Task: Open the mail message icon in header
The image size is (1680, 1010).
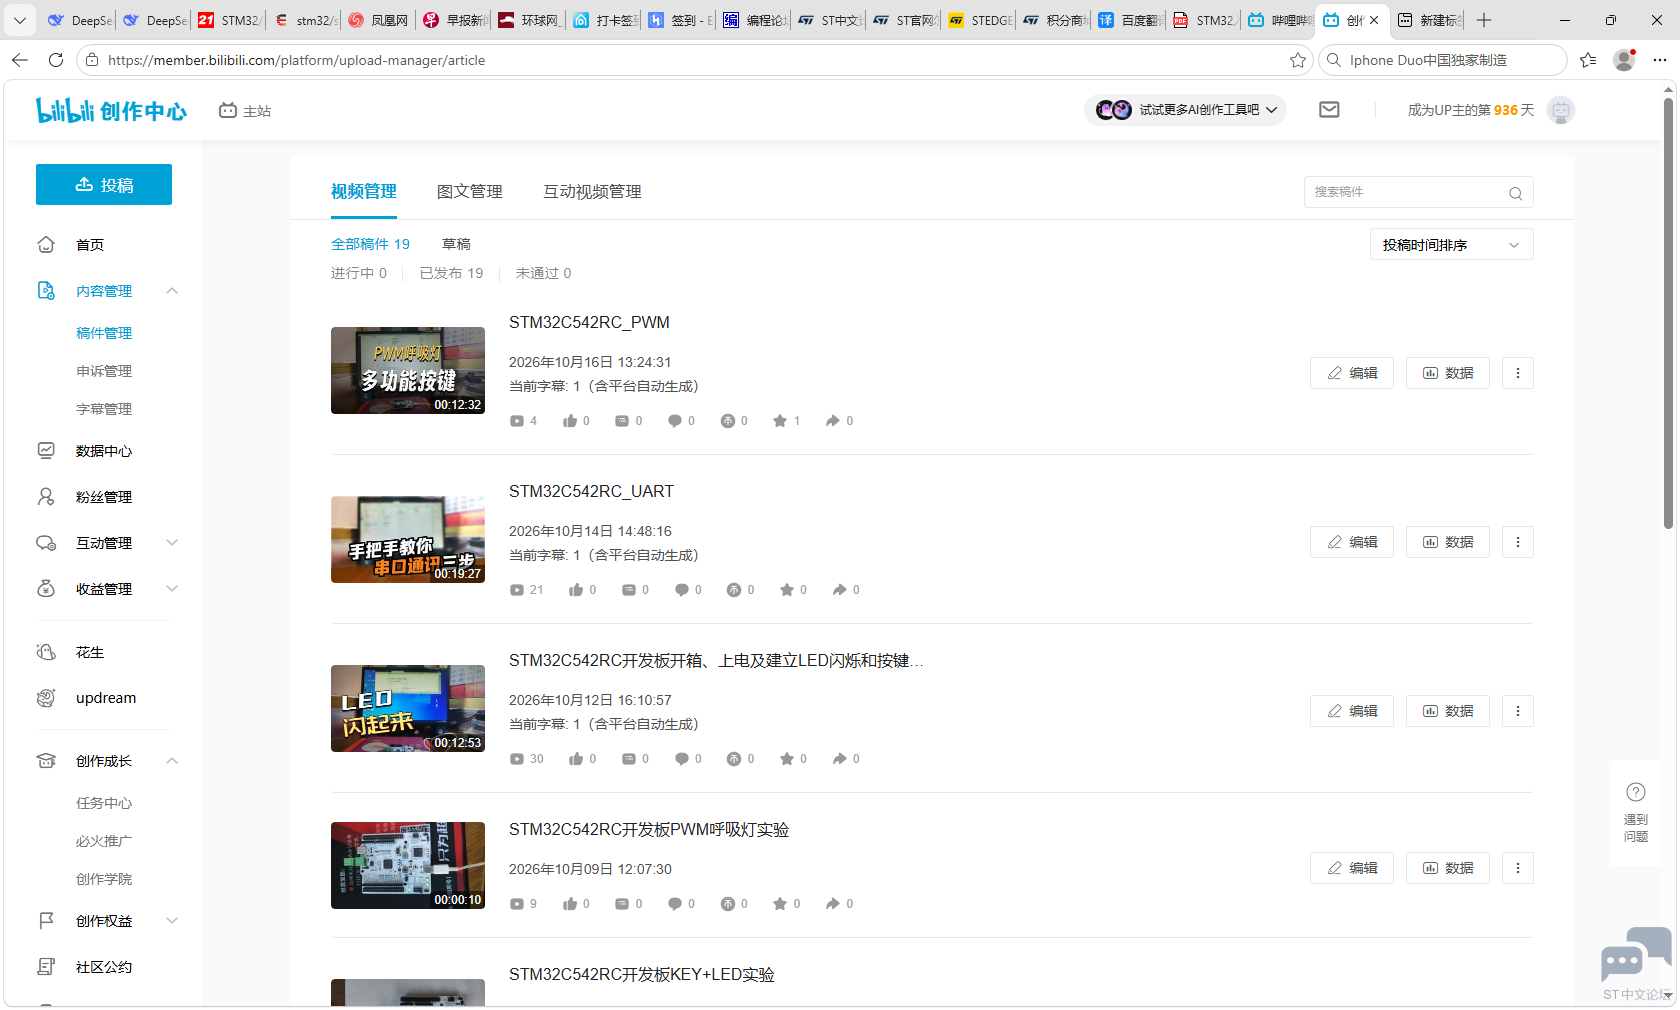Action: click(1329, 110)
